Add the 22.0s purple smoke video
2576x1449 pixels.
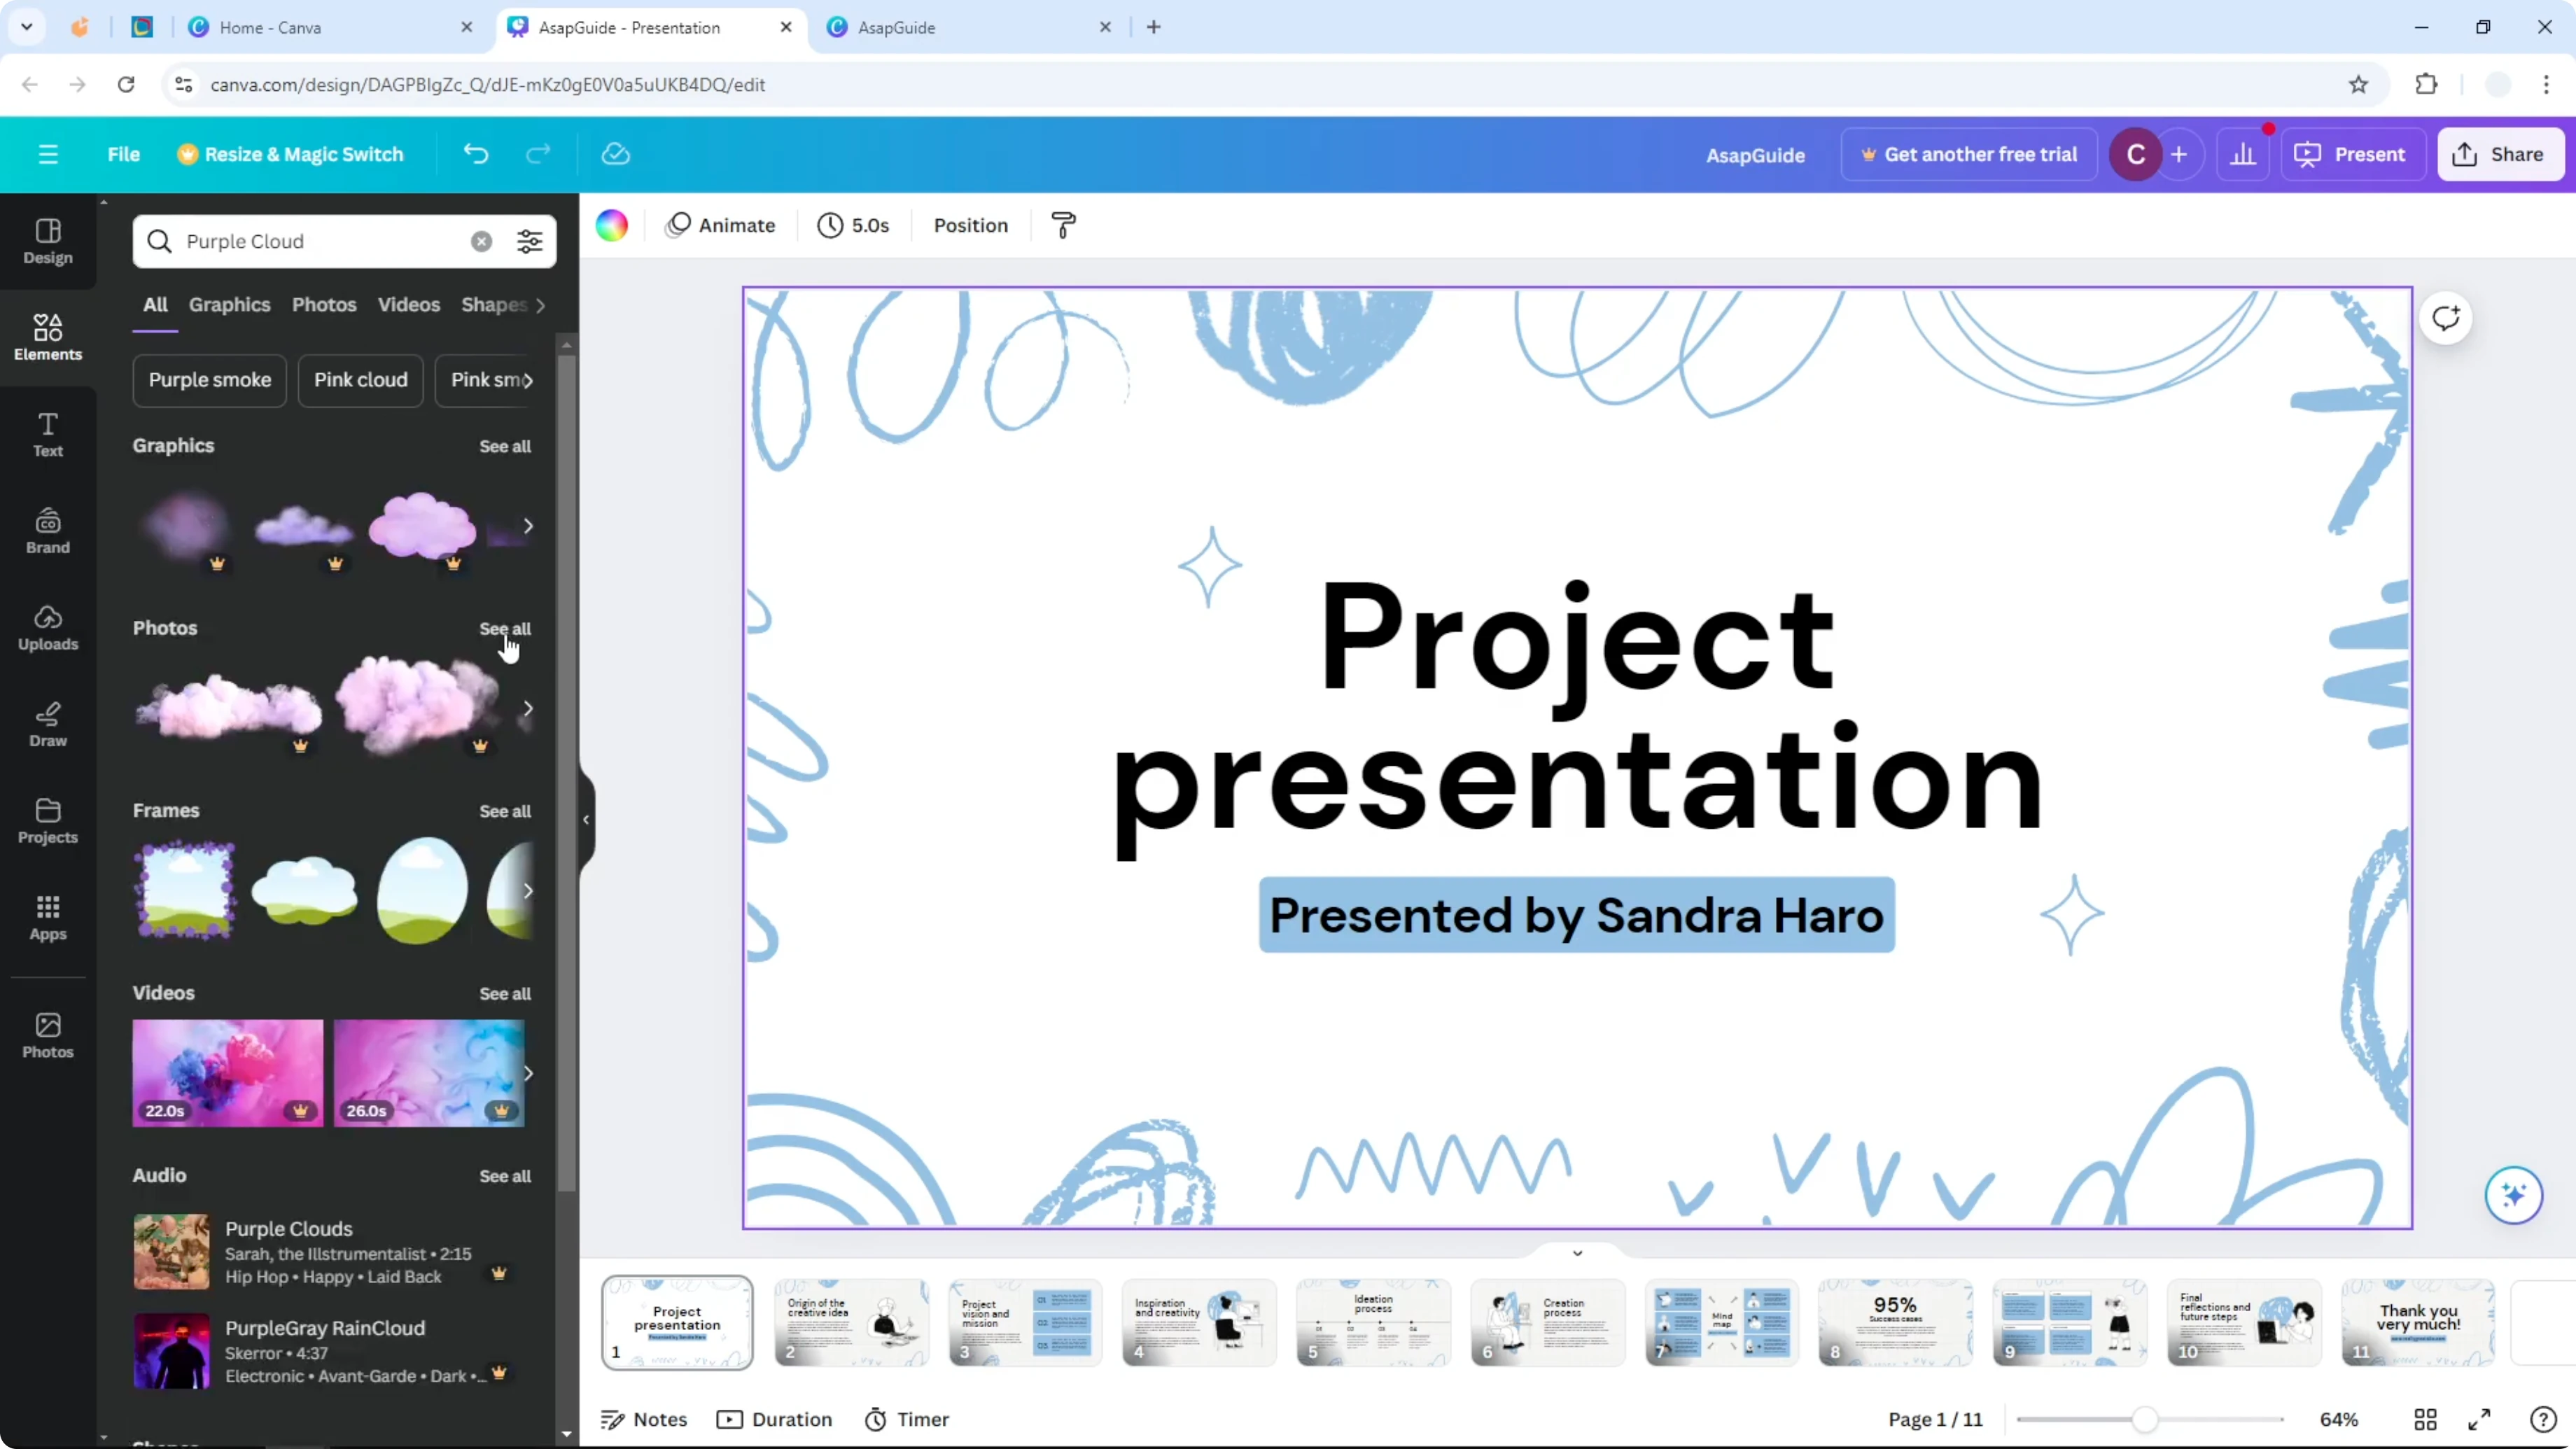(x=228, y=1073)
